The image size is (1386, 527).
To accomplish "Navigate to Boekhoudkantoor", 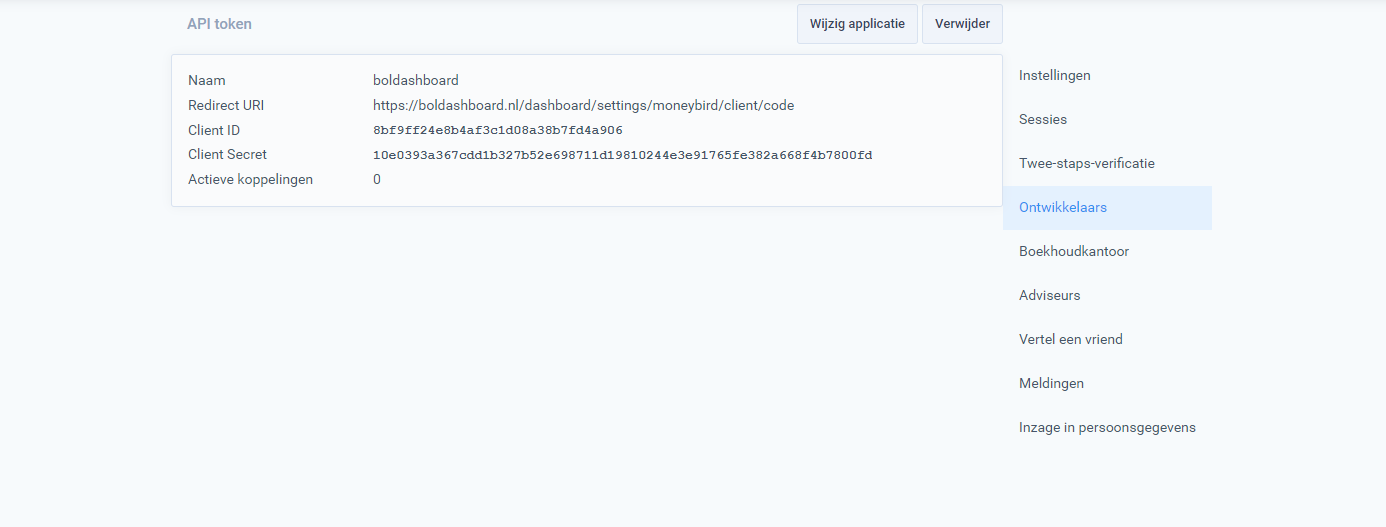I will [1073, 251].
